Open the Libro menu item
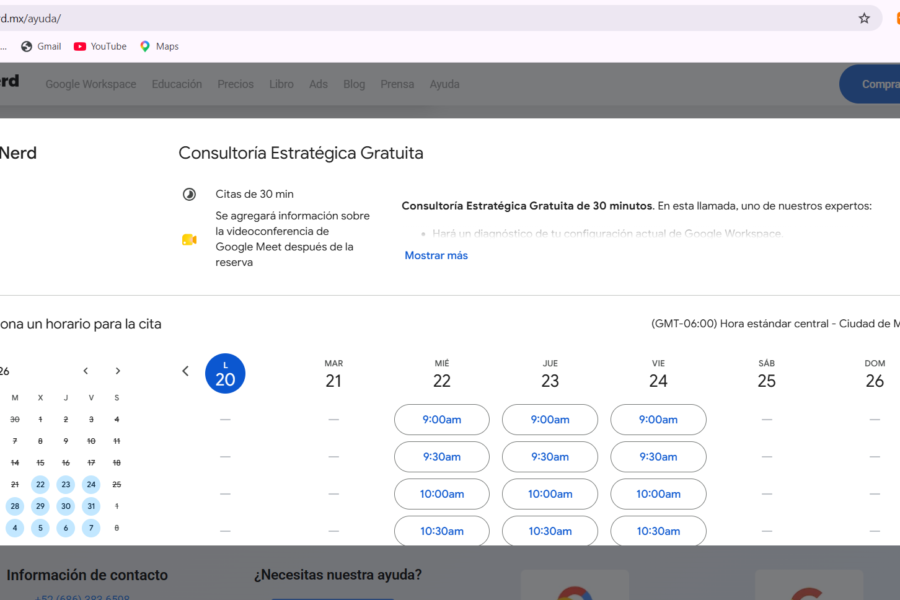The height and width of the screenshot is (600, 900). click(x=281, y=84)
